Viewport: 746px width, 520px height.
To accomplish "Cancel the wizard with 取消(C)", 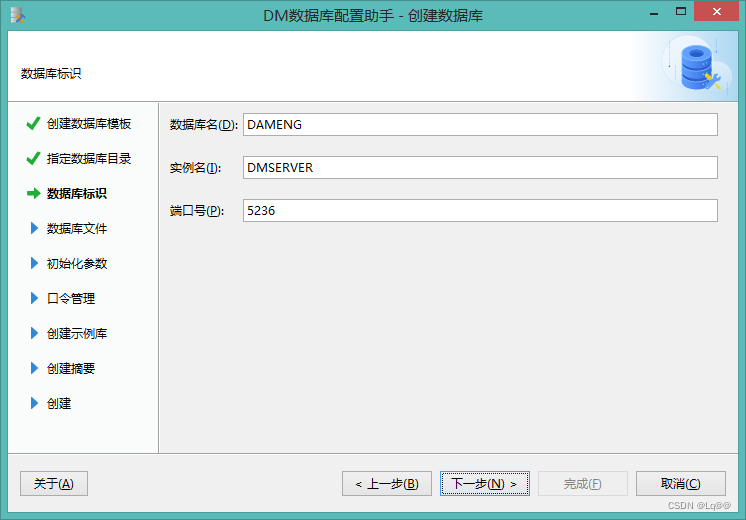I will [681, 483].
